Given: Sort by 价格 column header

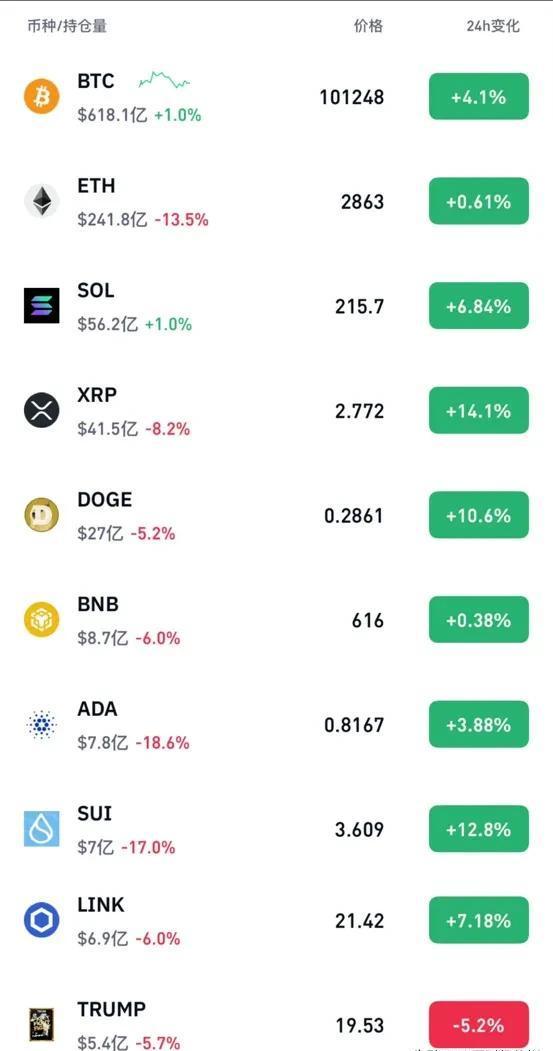Looking at the screenshot, I should (x=369, y=26).
